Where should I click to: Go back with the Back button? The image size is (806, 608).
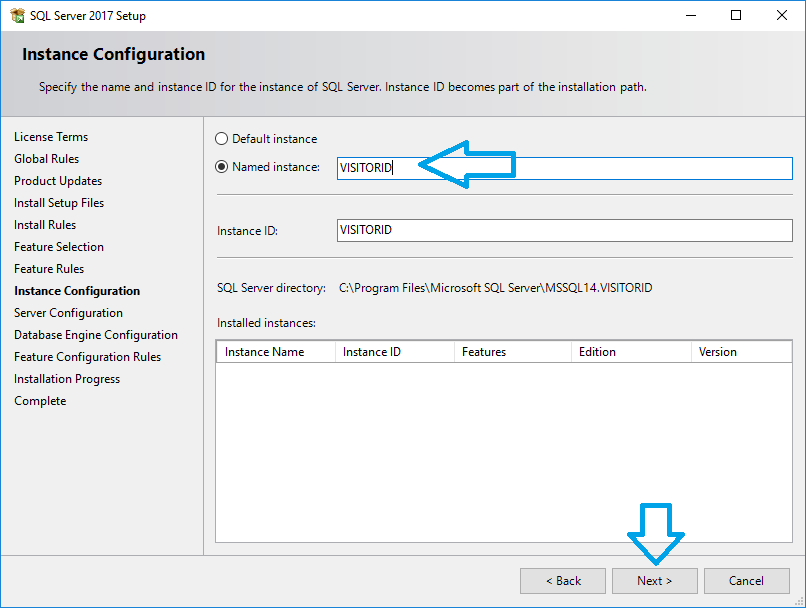coord(563,581)
